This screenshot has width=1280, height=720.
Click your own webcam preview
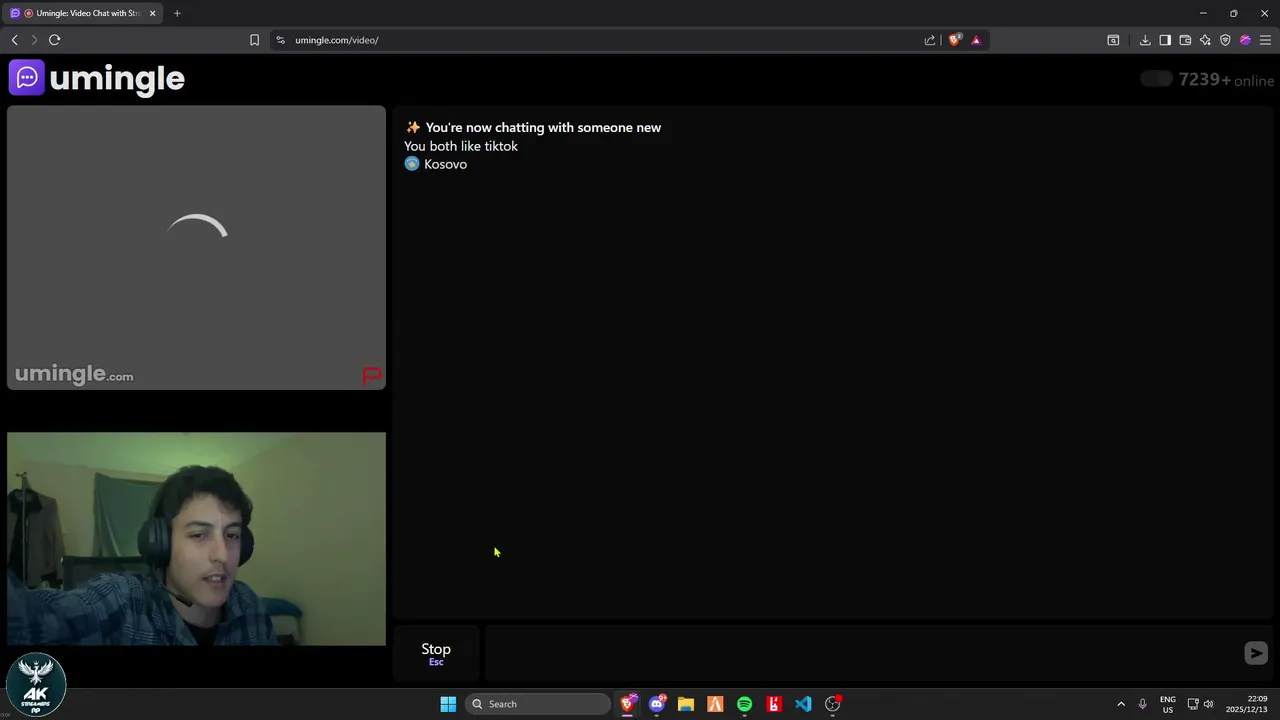[196, 539]
